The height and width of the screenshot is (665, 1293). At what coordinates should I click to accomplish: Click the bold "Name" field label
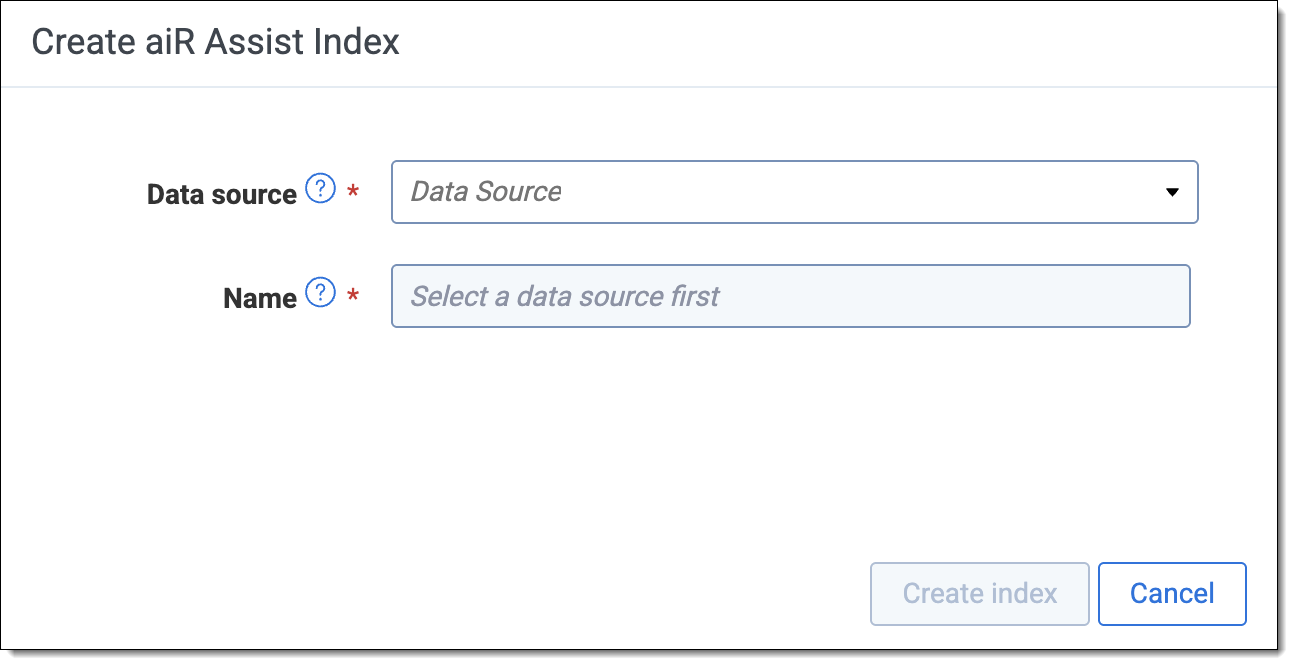[260, 298]
